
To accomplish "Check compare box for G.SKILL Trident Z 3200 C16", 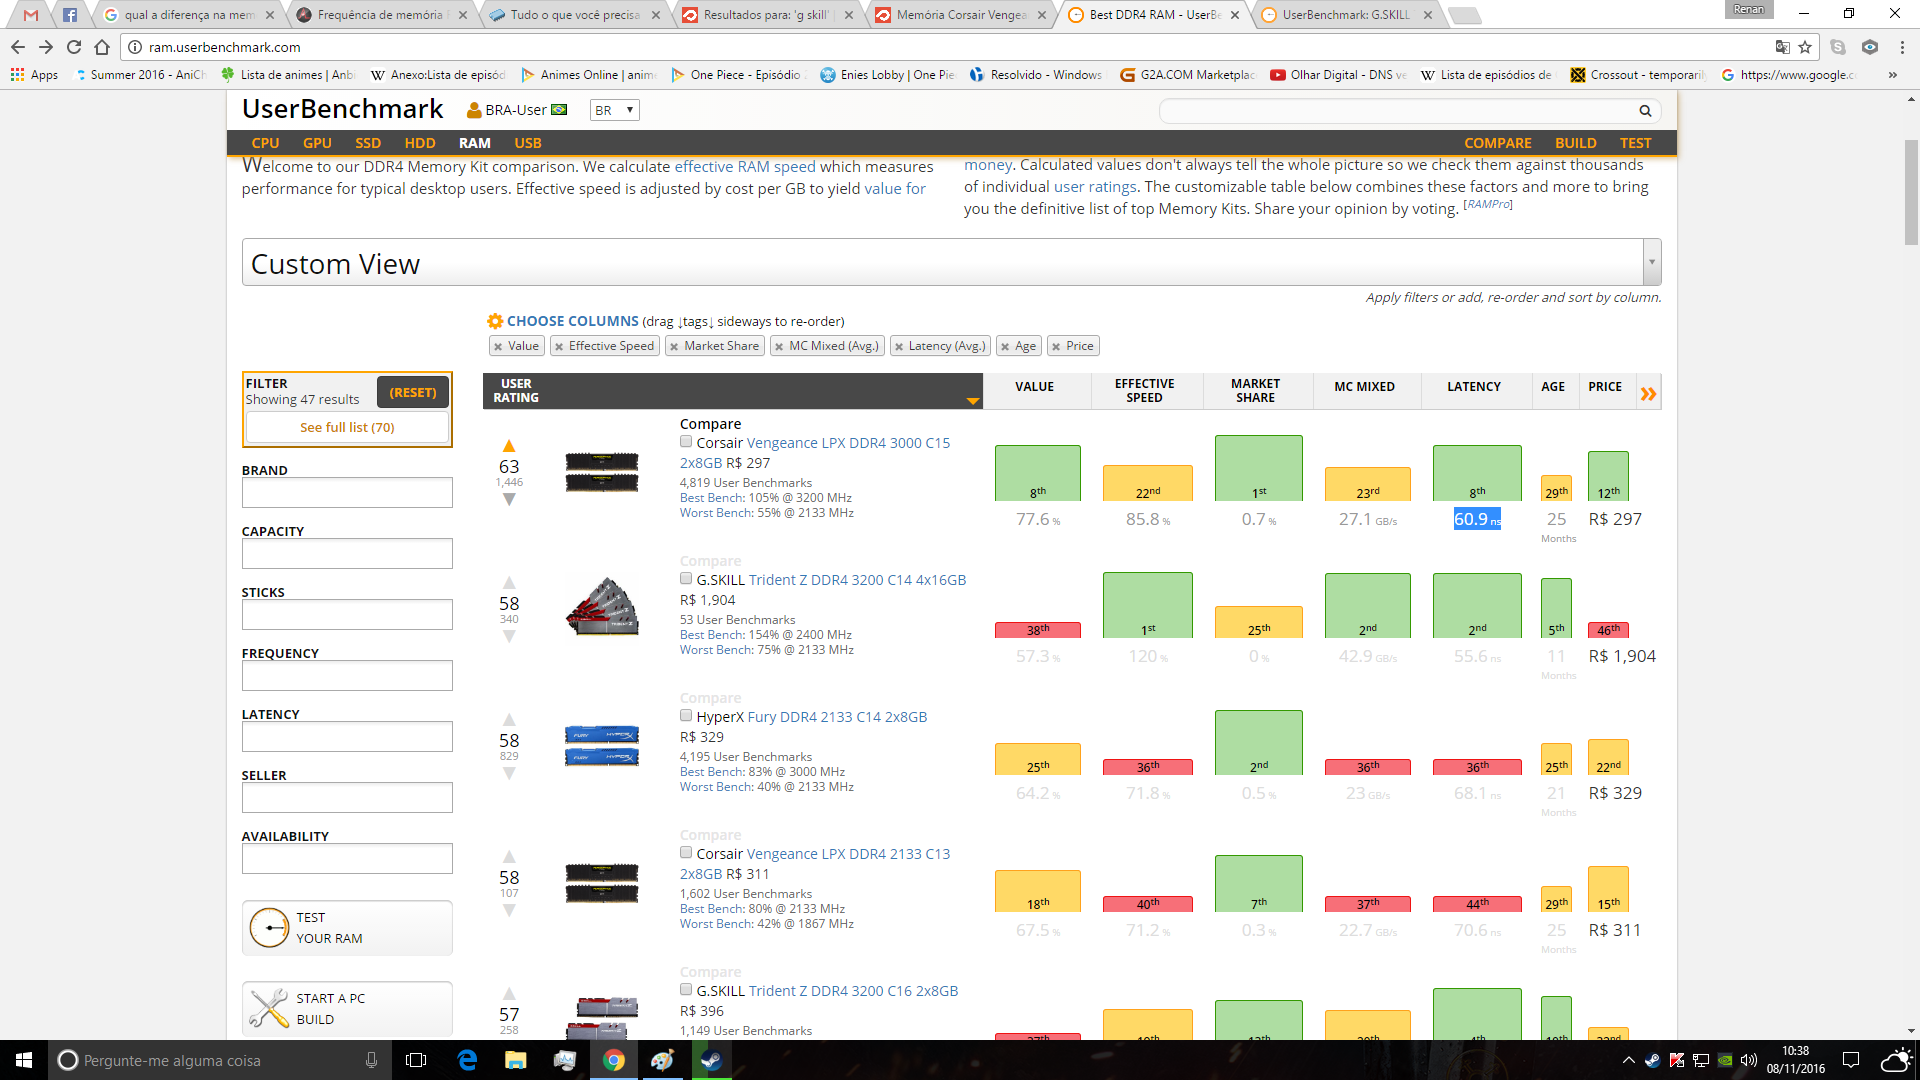I will (686, 990).
